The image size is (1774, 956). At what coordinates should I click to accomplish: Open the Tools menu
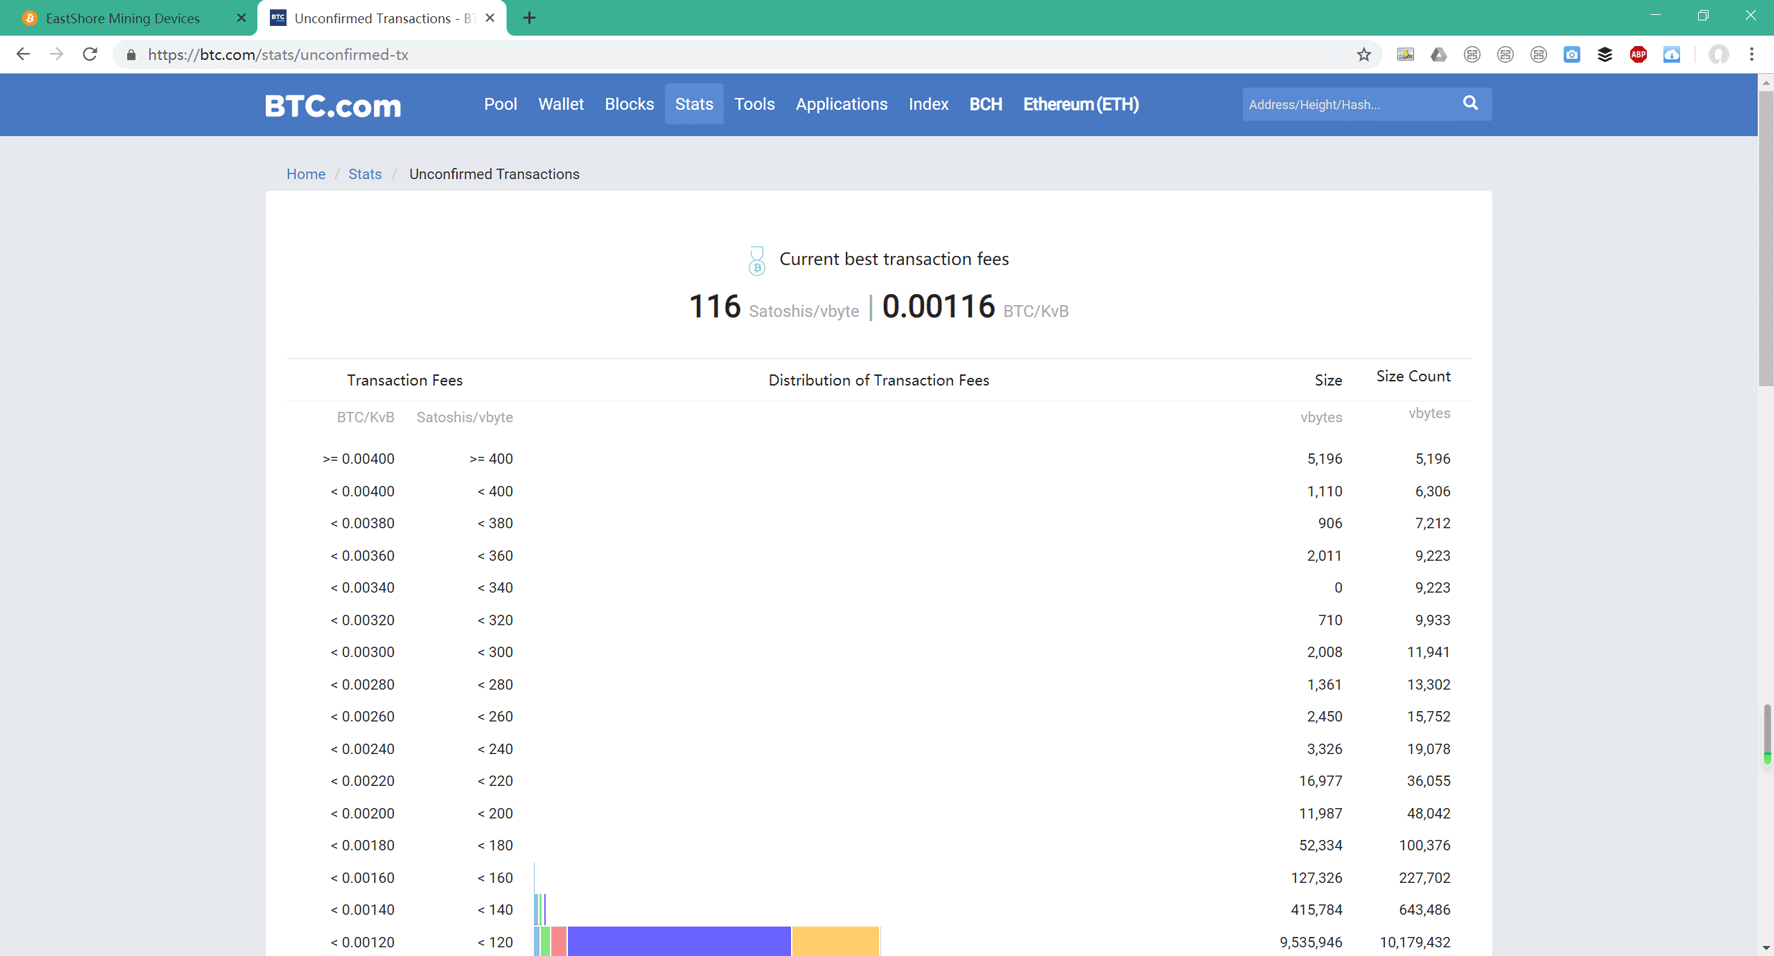pyautogui.click(x=755, y=104)
